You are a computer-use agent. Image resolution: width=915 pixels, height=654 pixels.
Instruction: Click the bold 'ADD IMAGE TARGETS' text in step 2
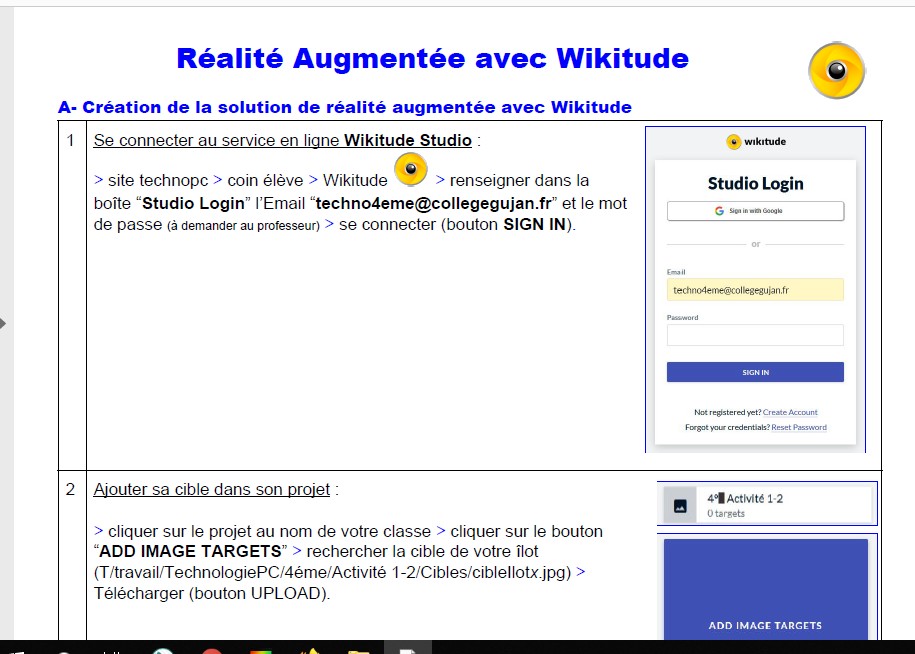(x=190, y=551)
